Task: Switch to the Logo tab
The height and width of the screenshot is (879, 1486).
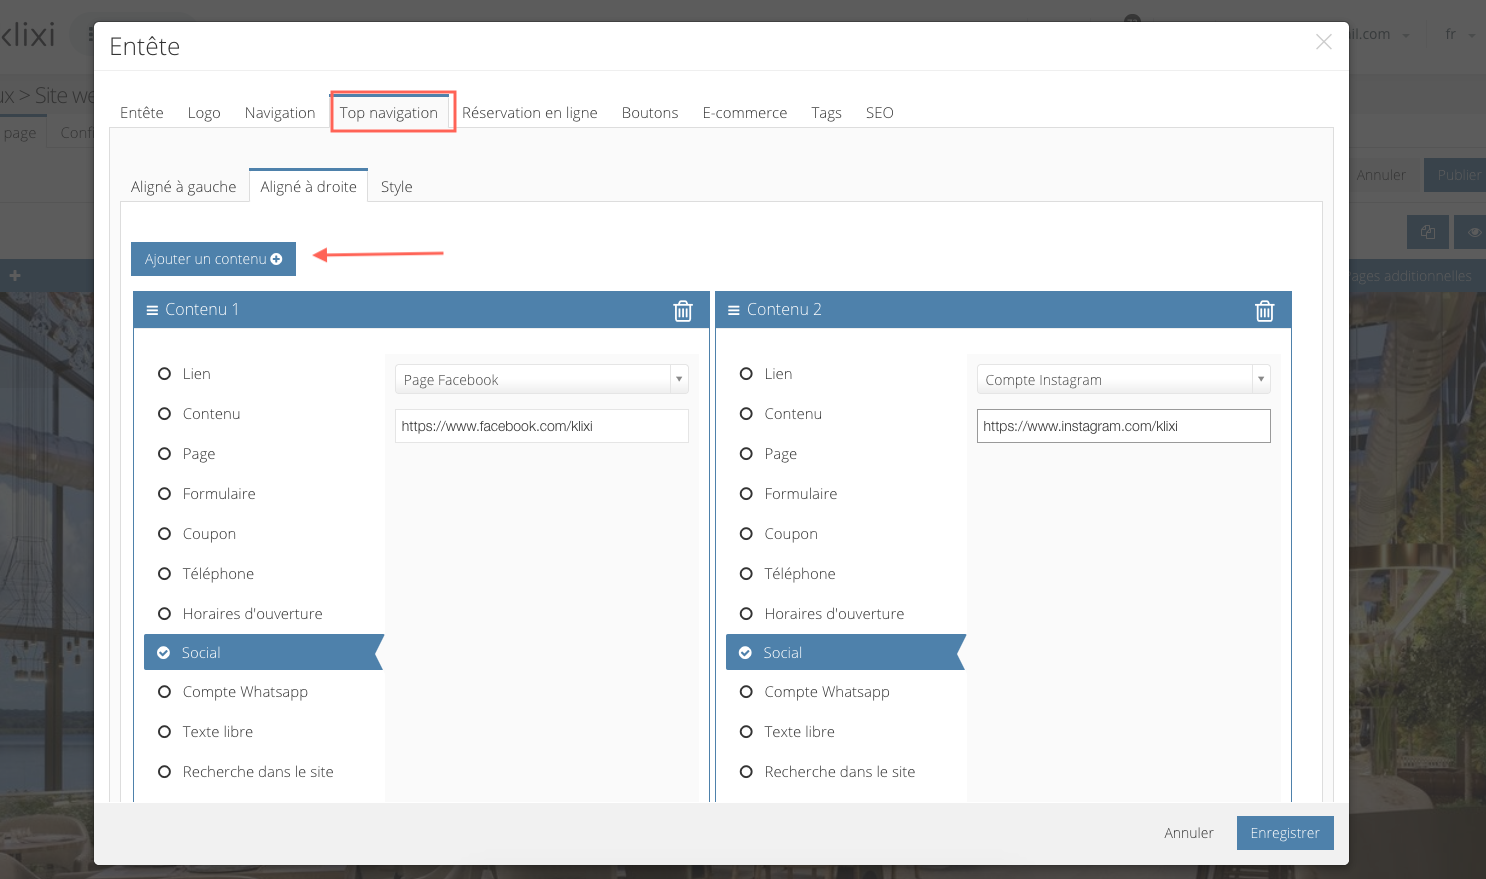Action: pyautogui.click(x=204, y=113)
